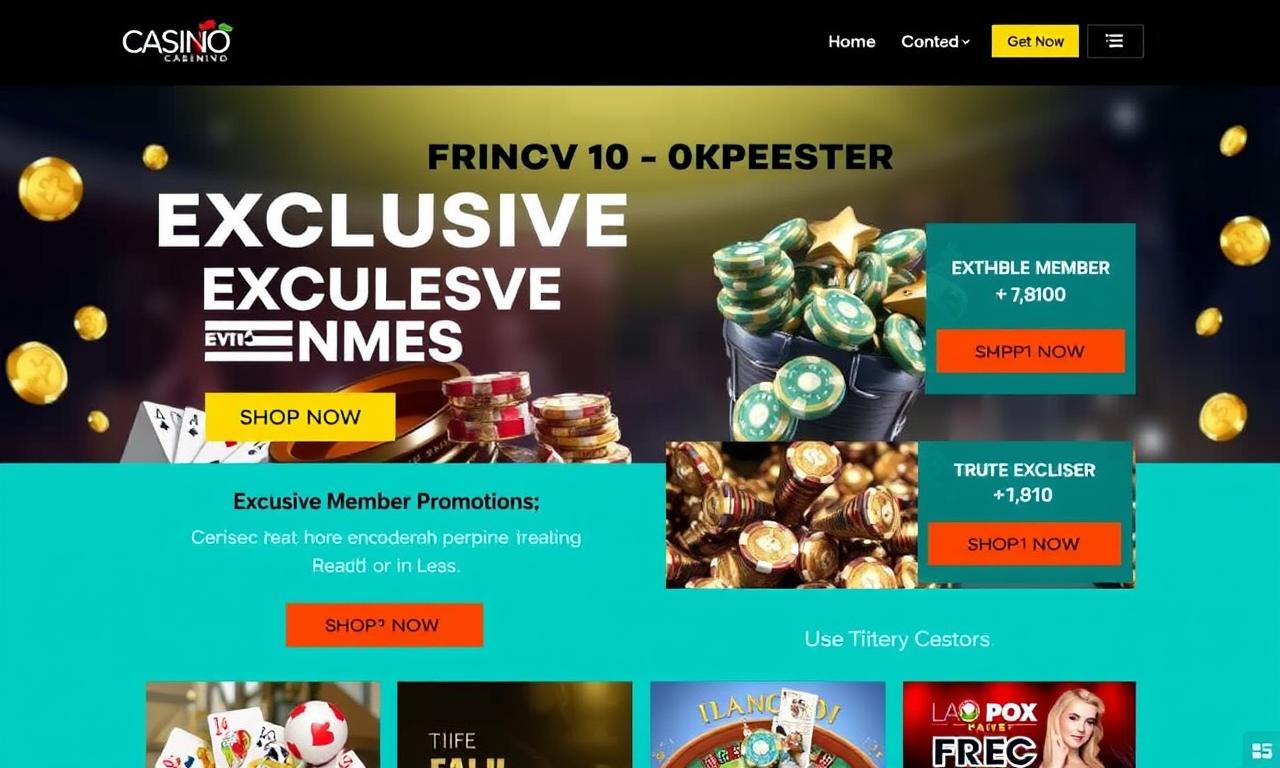Click the stacked red poker chips graphic
Screen dimensions: 1280x768
pos(486,406)
